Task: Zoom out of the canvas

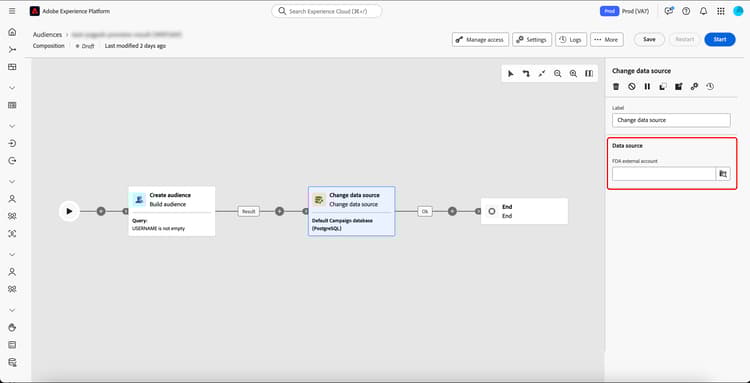Action: 557,74
